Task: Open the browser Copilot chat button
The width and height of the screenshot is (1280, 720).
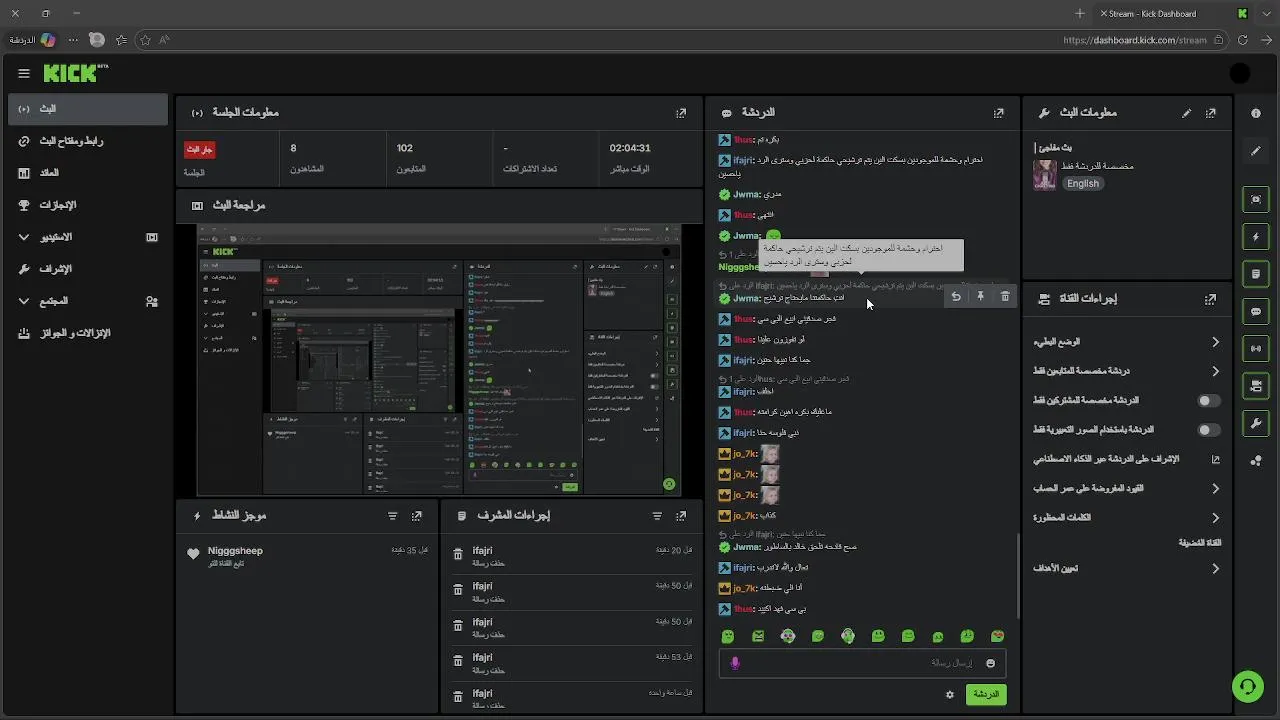Action: pyautogui.click(x=48, y=40)
